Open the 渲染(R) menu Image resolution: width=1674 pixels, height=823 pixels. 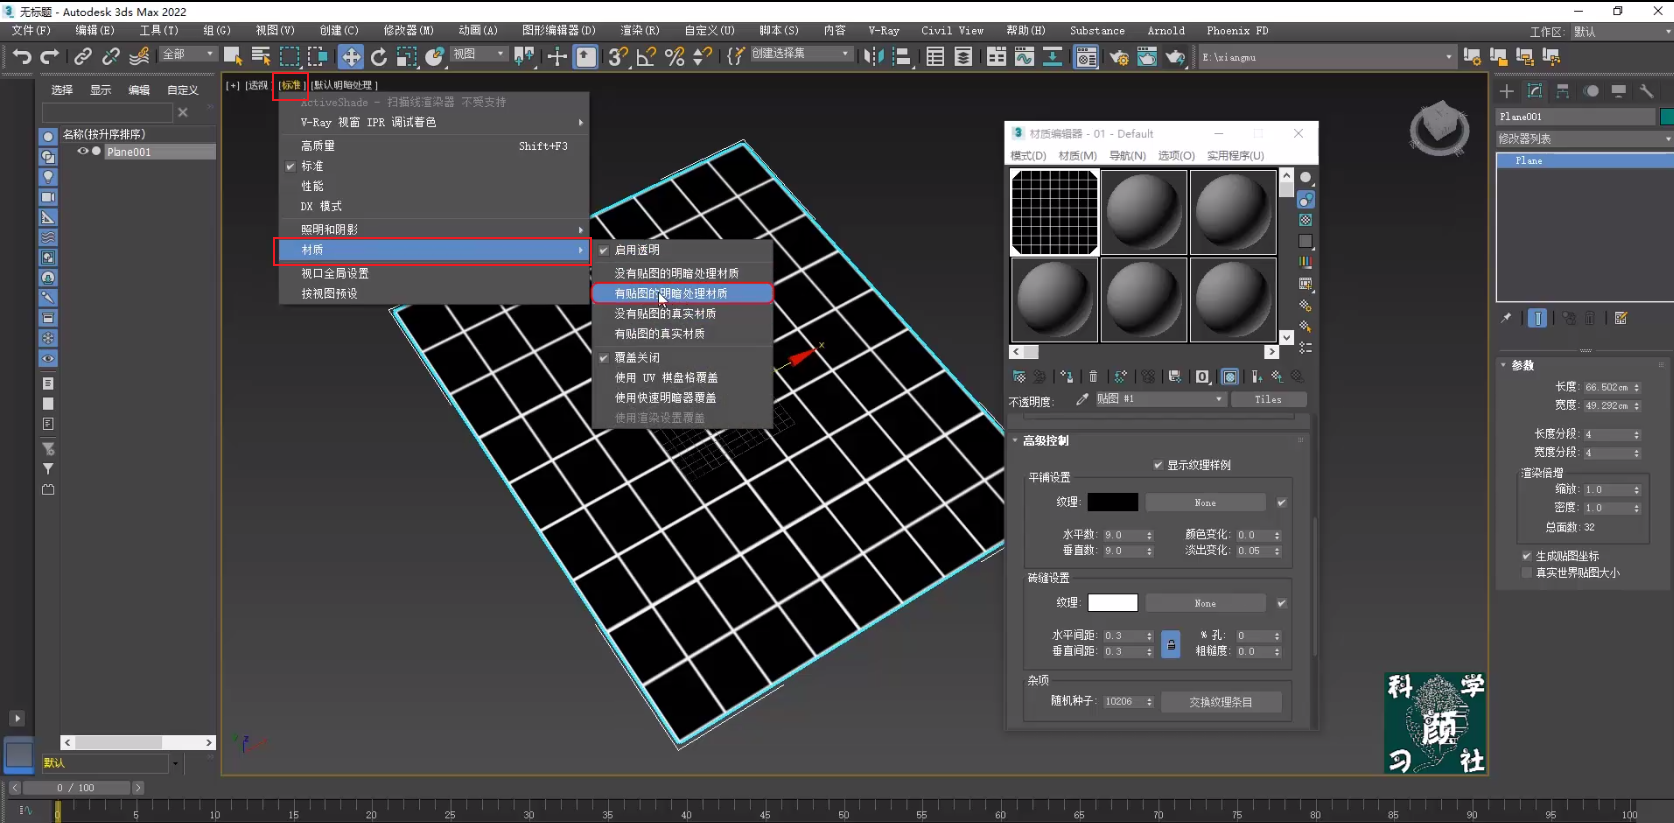(640, 31)
